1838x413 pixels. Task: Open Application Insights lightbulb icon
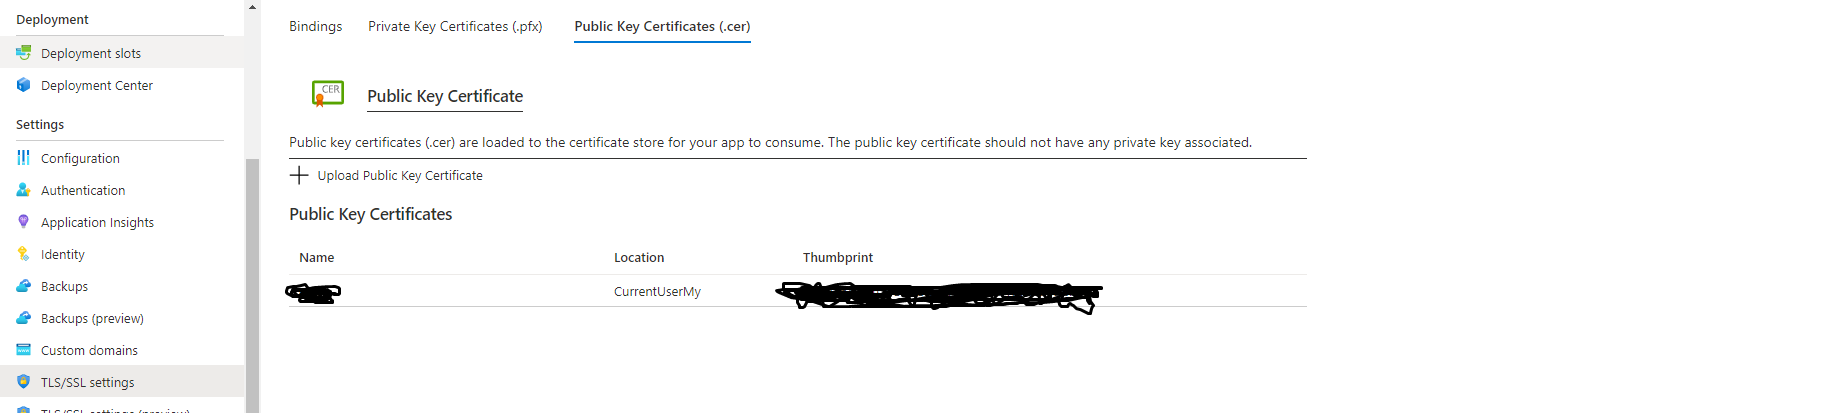(x=23, y=222)
